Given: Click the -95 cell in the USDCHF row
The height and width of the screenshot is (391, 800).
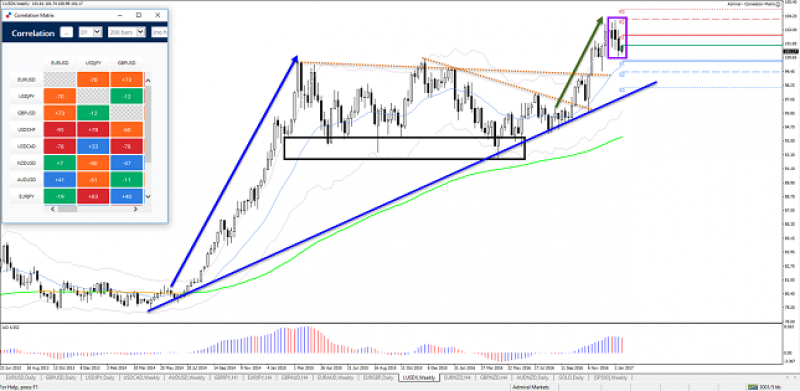Looking at the screenshot, I should coord(60,130).
